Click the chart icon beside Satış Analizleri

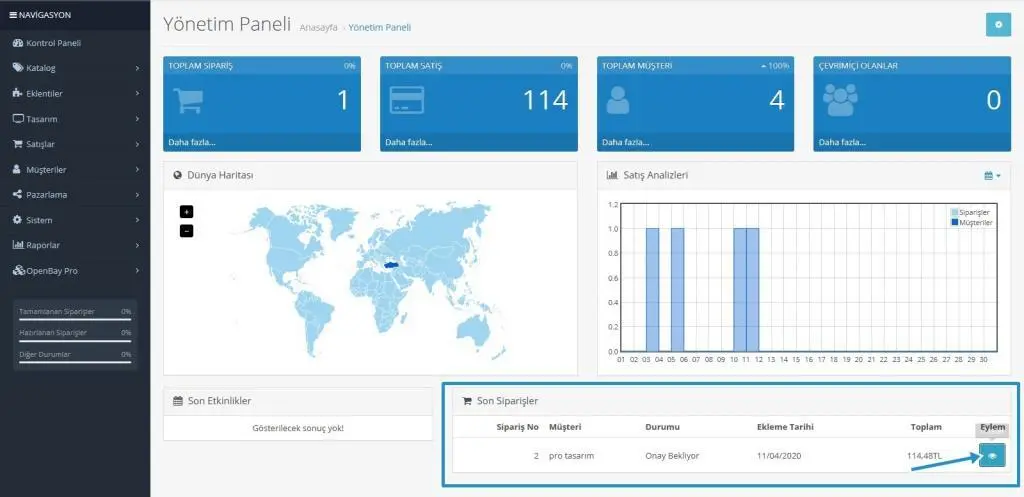point(613,175)
